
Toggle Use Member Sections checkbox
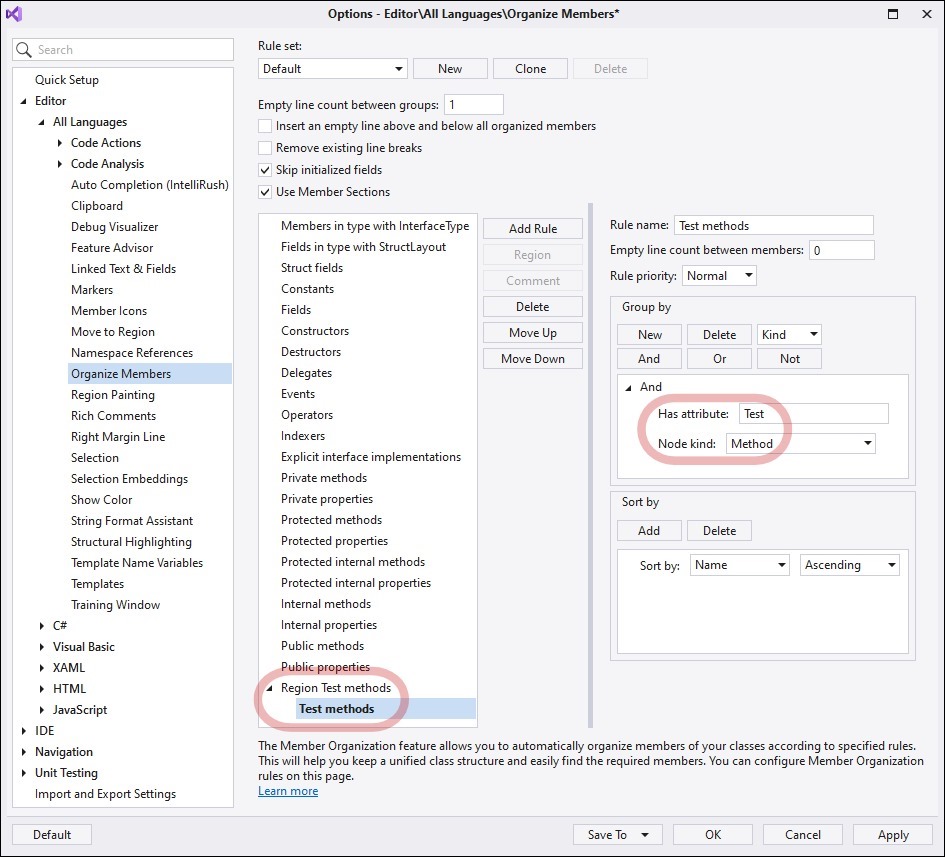pyautogui.click(x=265, y=192)
